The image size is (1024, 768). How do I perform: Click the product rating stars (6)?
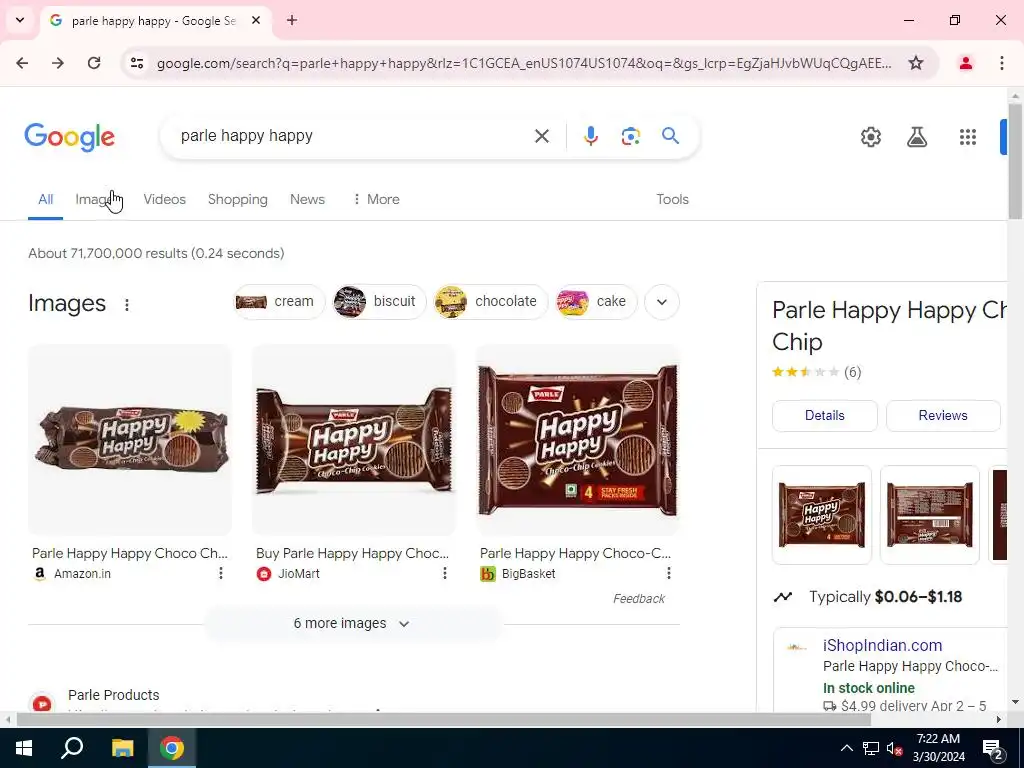816,372
